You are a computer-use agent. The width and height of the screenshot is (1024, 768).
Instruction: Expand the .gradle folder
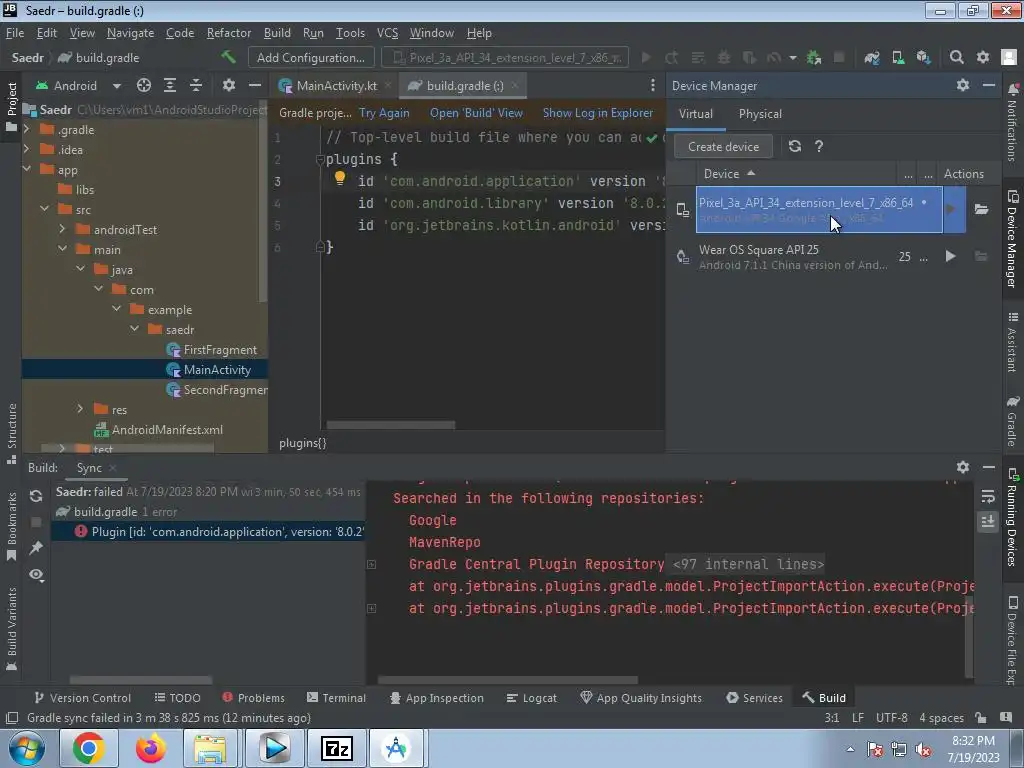(x=26, y=129)
